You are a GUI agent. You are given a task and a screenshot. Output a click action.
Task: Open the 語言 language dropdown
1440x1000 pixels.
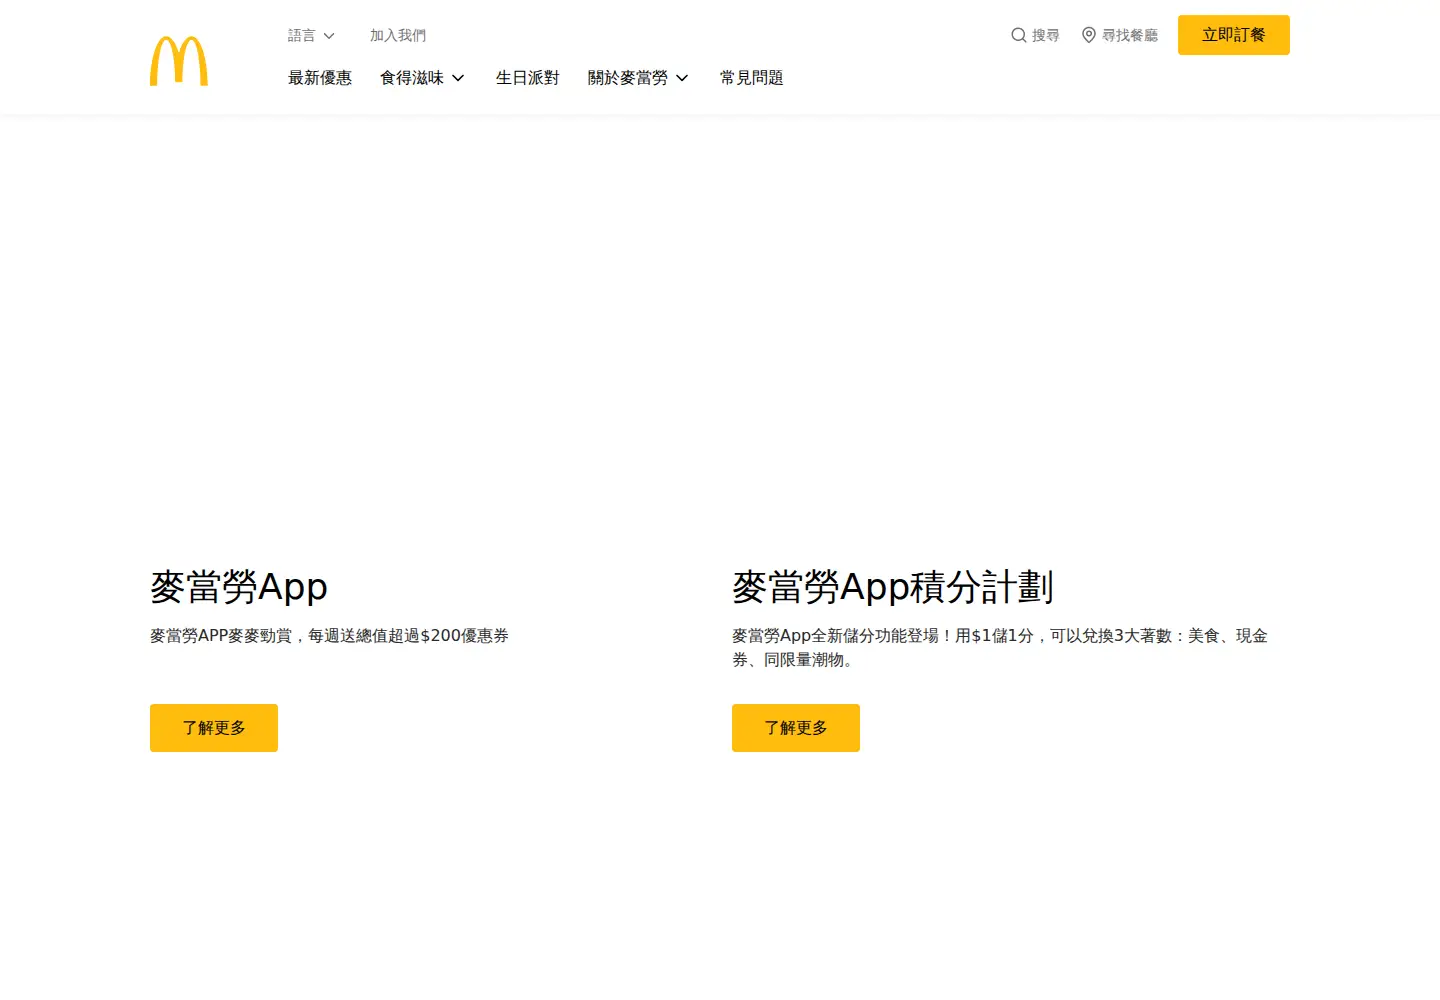coord(311,35)
